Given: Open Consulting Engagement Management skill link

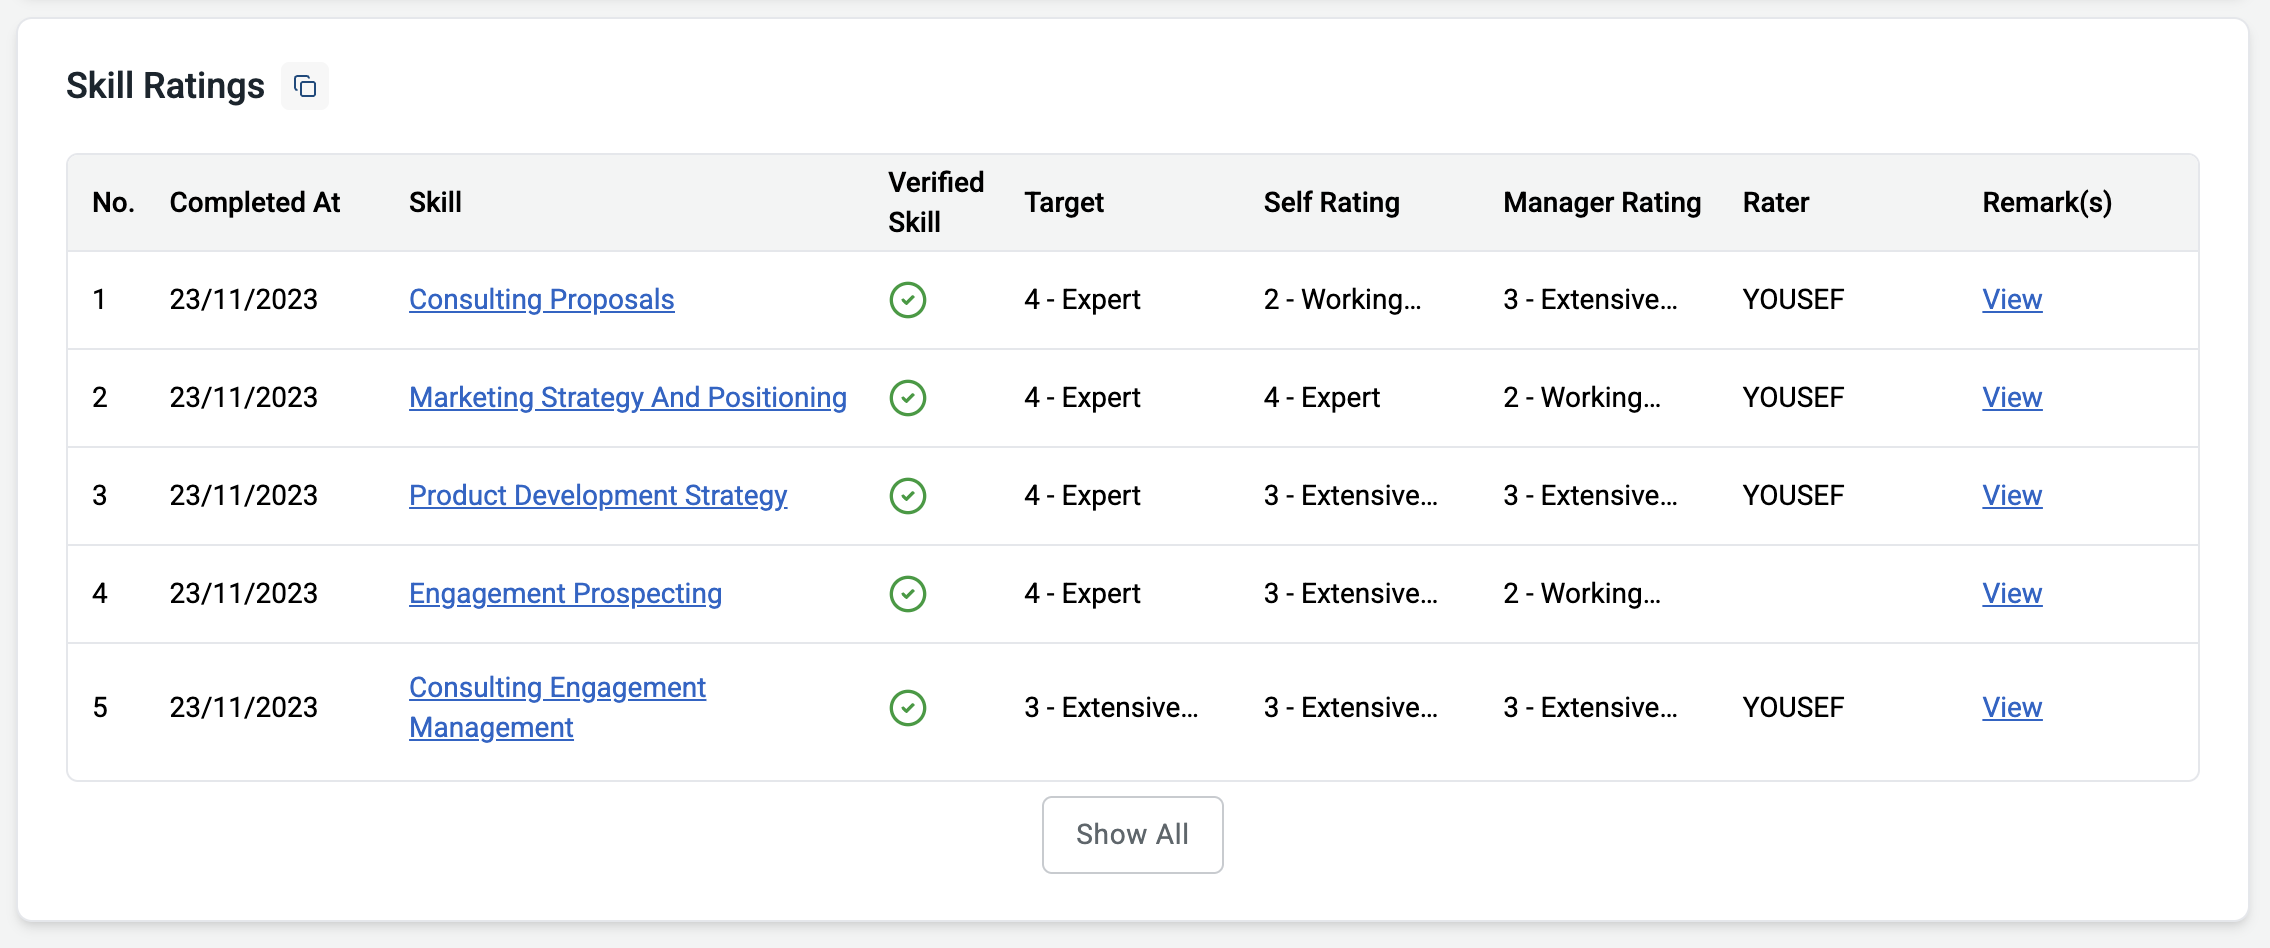Looking at the screenshot, I should pos(557,688).
